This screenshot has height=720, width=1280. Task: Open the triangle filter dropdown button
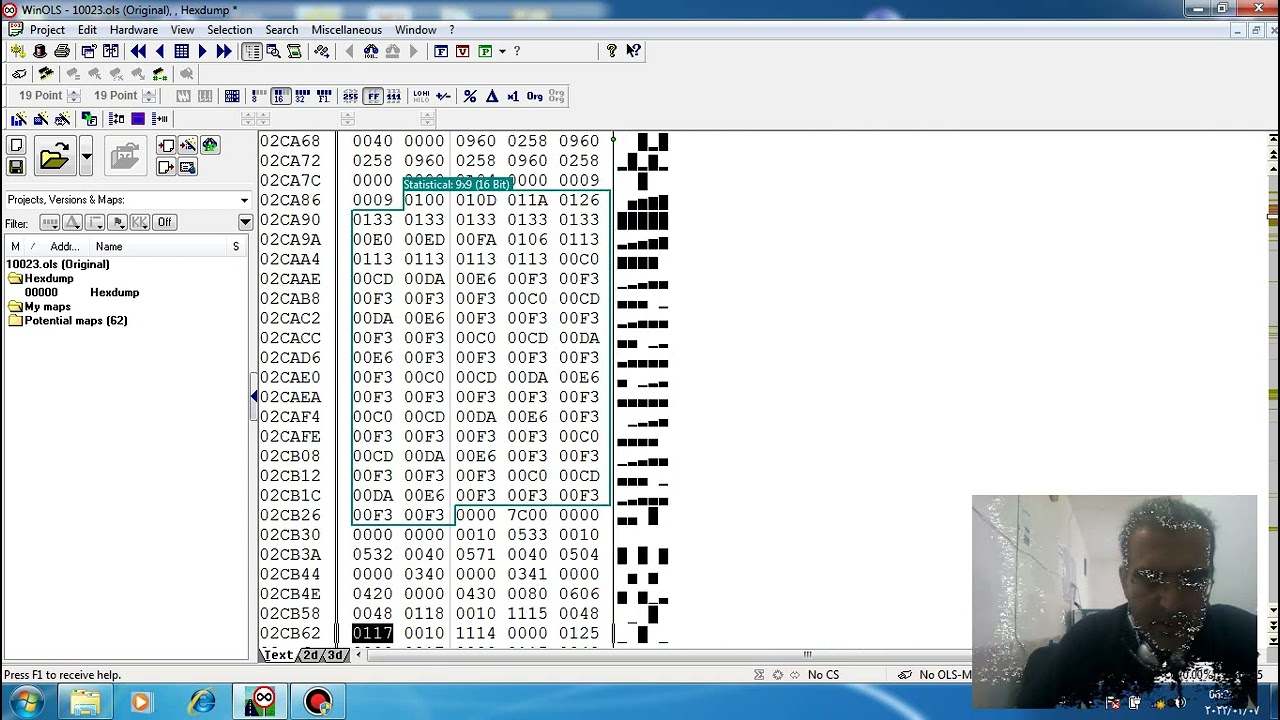click(x=72, y=222)
